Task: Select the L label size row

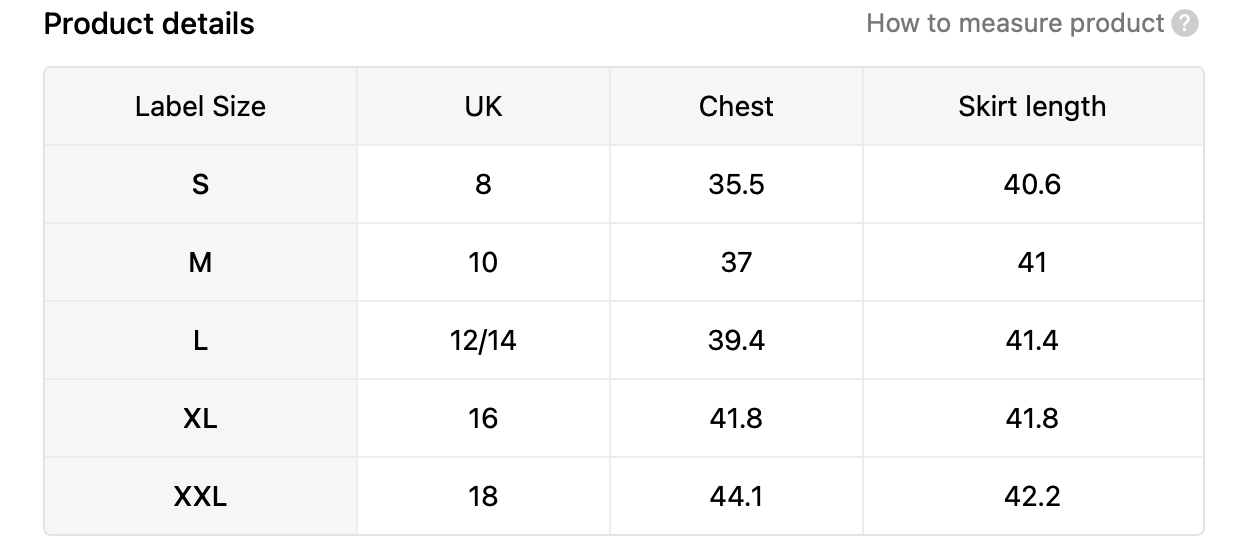Action: click(x=624, y=340)
